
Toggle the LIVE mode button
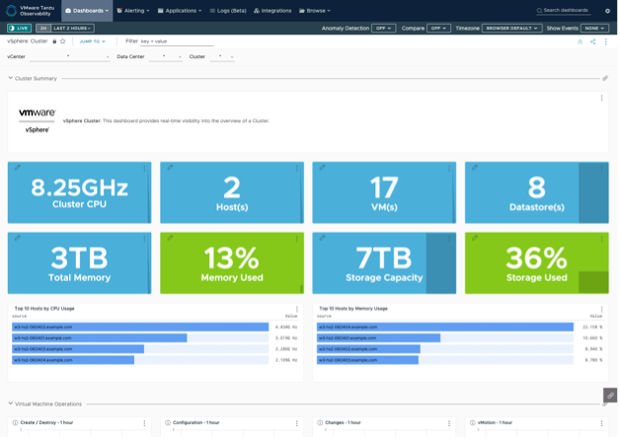pos(19,28)
